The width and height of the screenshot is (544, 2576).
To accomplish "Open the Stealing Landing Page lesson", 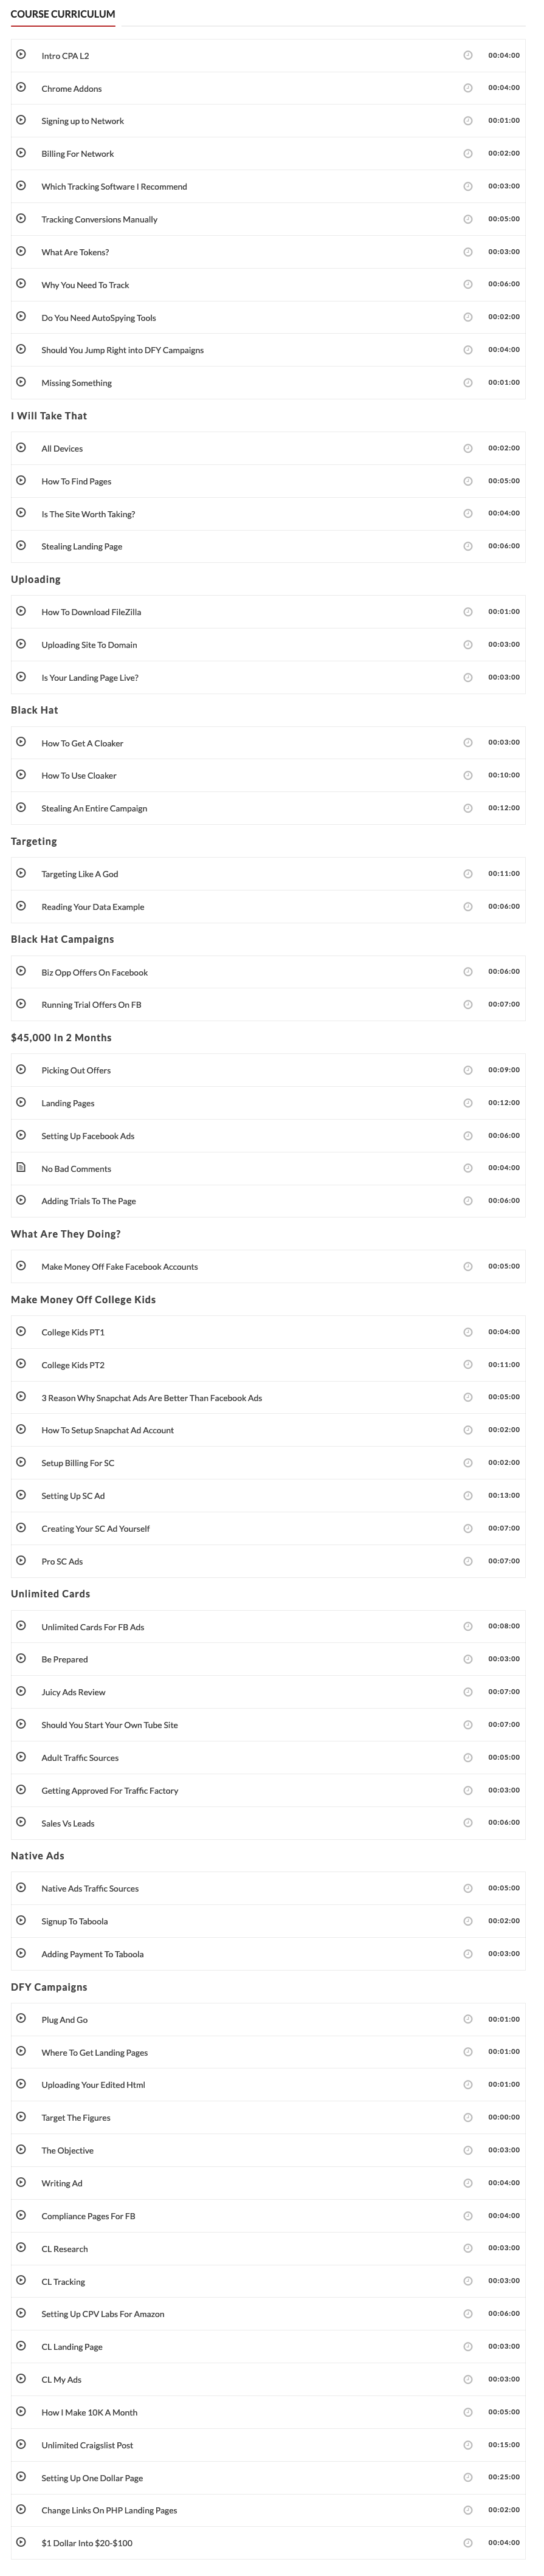I will (x=82, y=546).
